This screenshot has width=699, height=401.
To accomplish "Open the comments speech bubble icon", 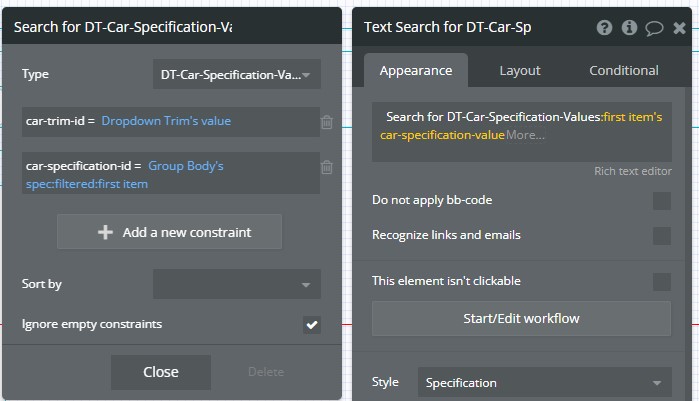I will [654, 29].
